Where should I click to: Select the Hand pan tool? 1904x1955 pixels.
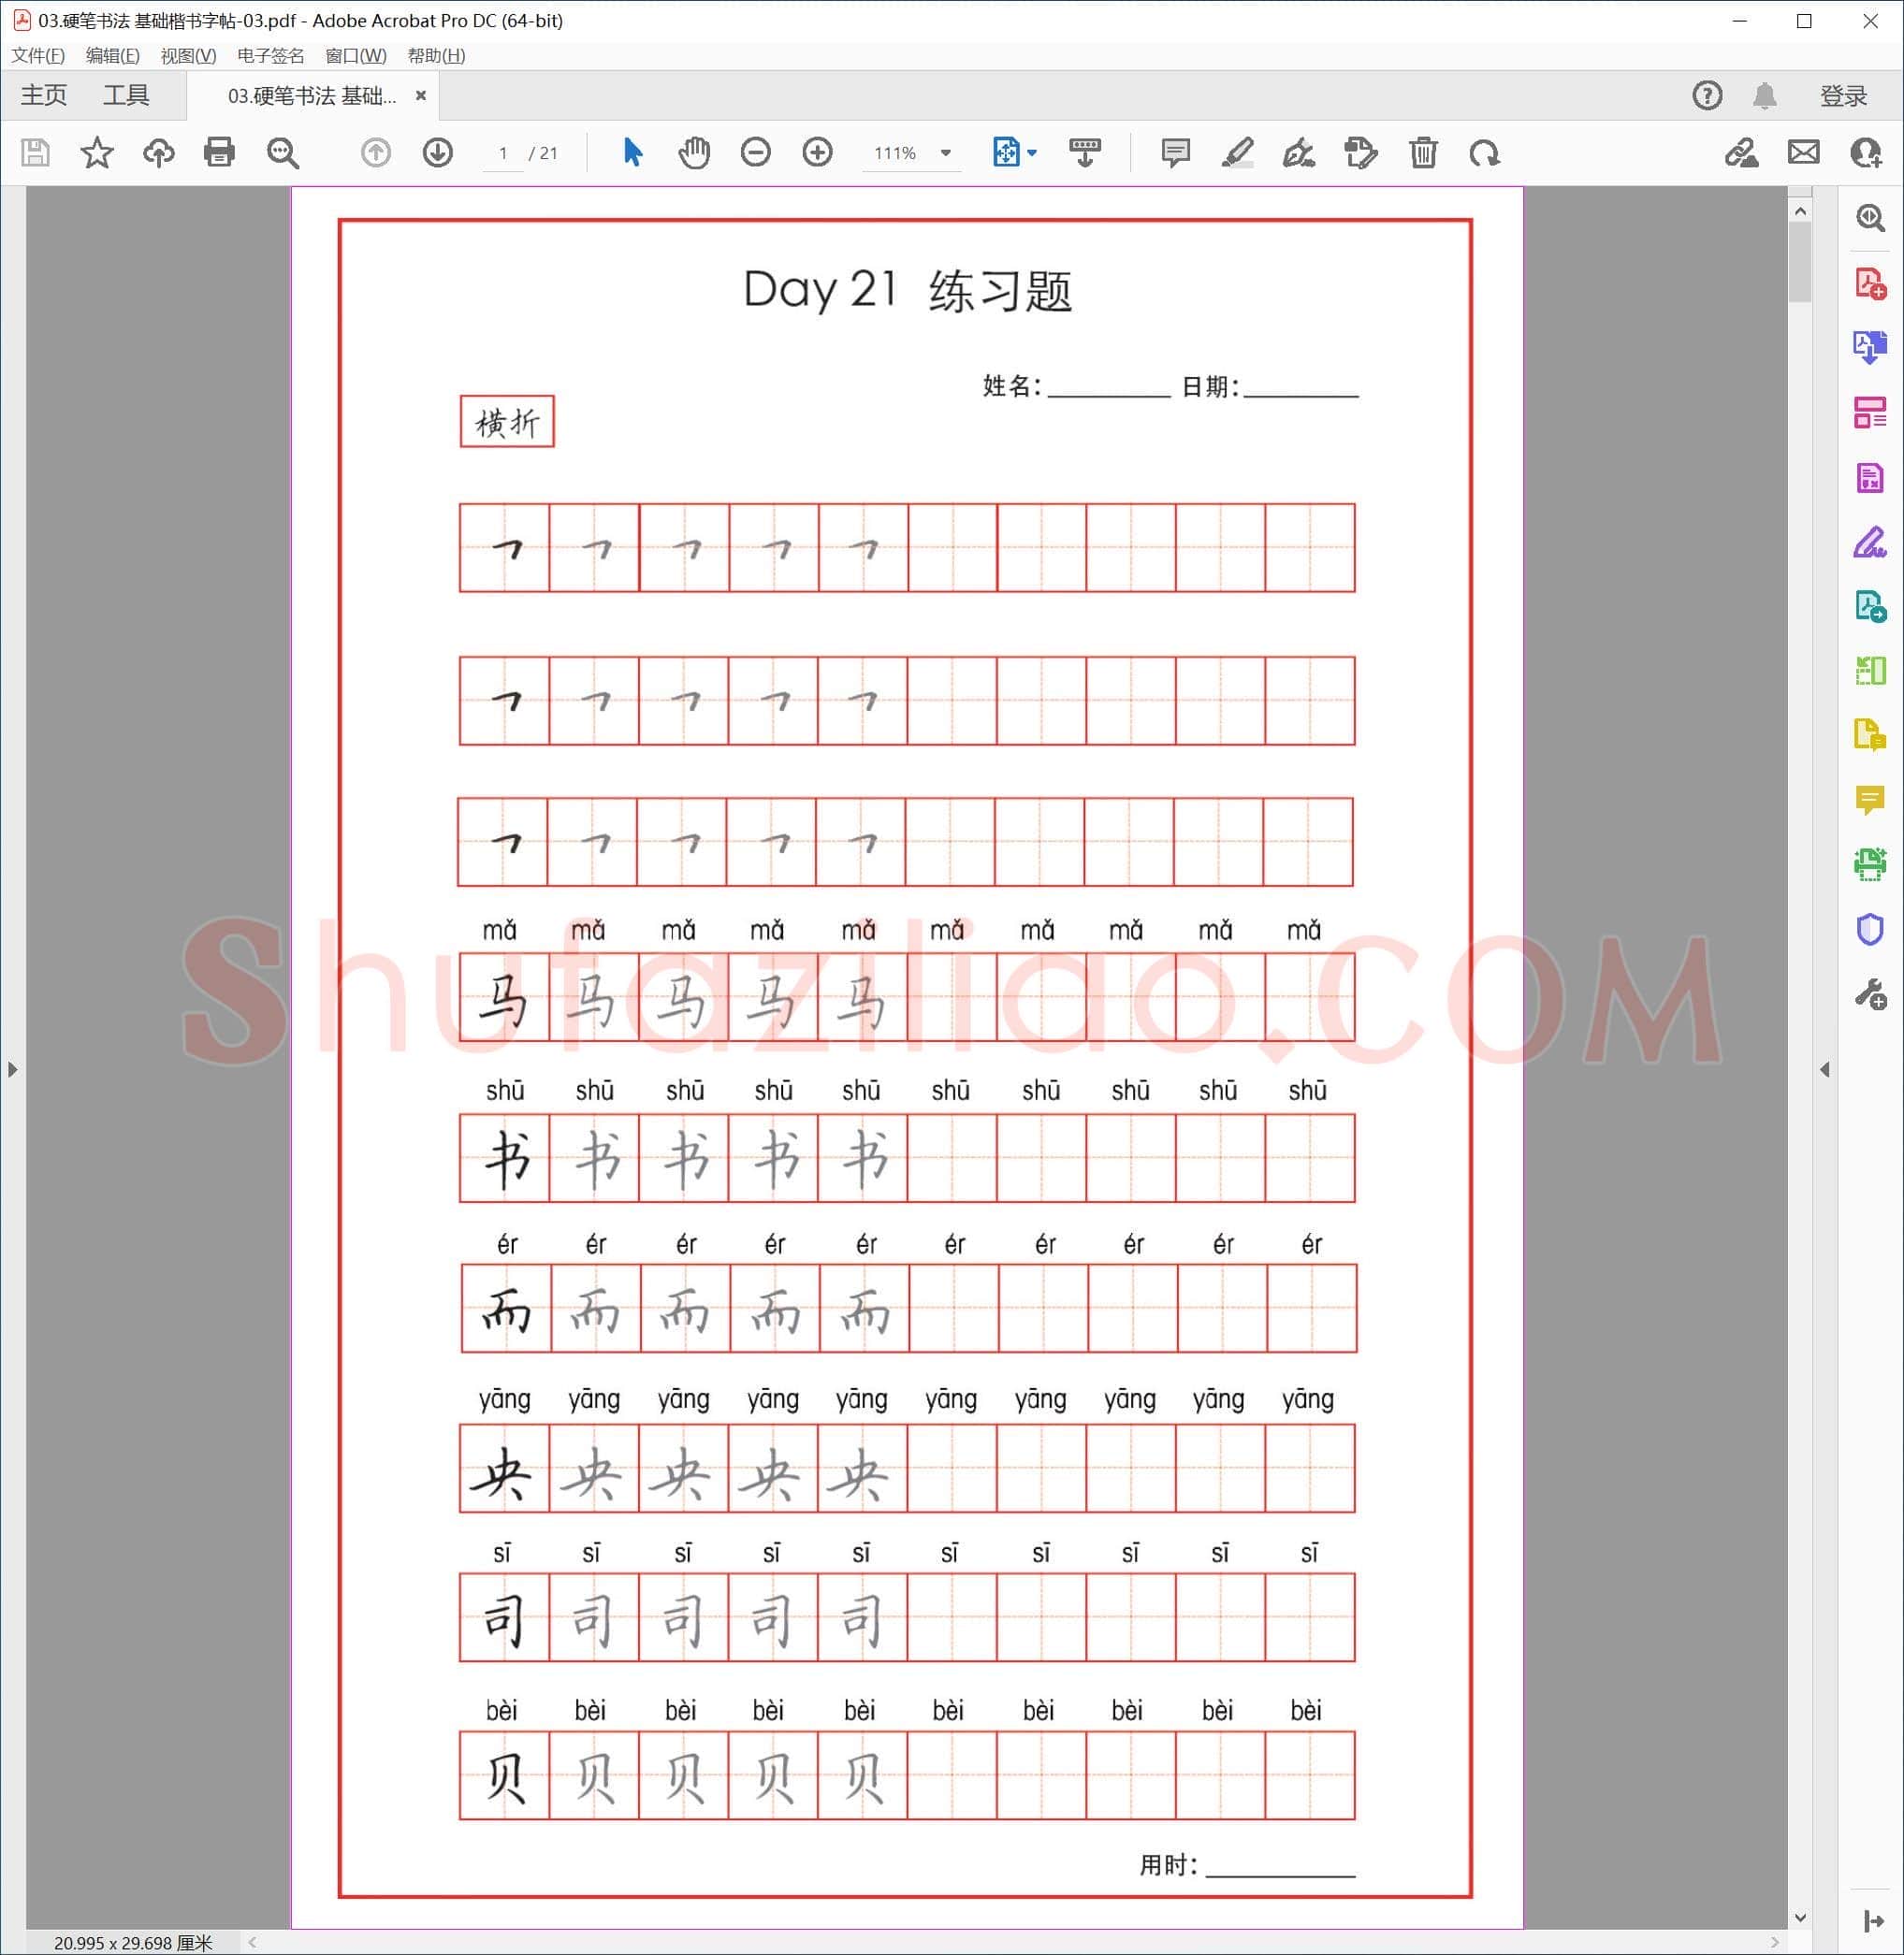point(694,153)
